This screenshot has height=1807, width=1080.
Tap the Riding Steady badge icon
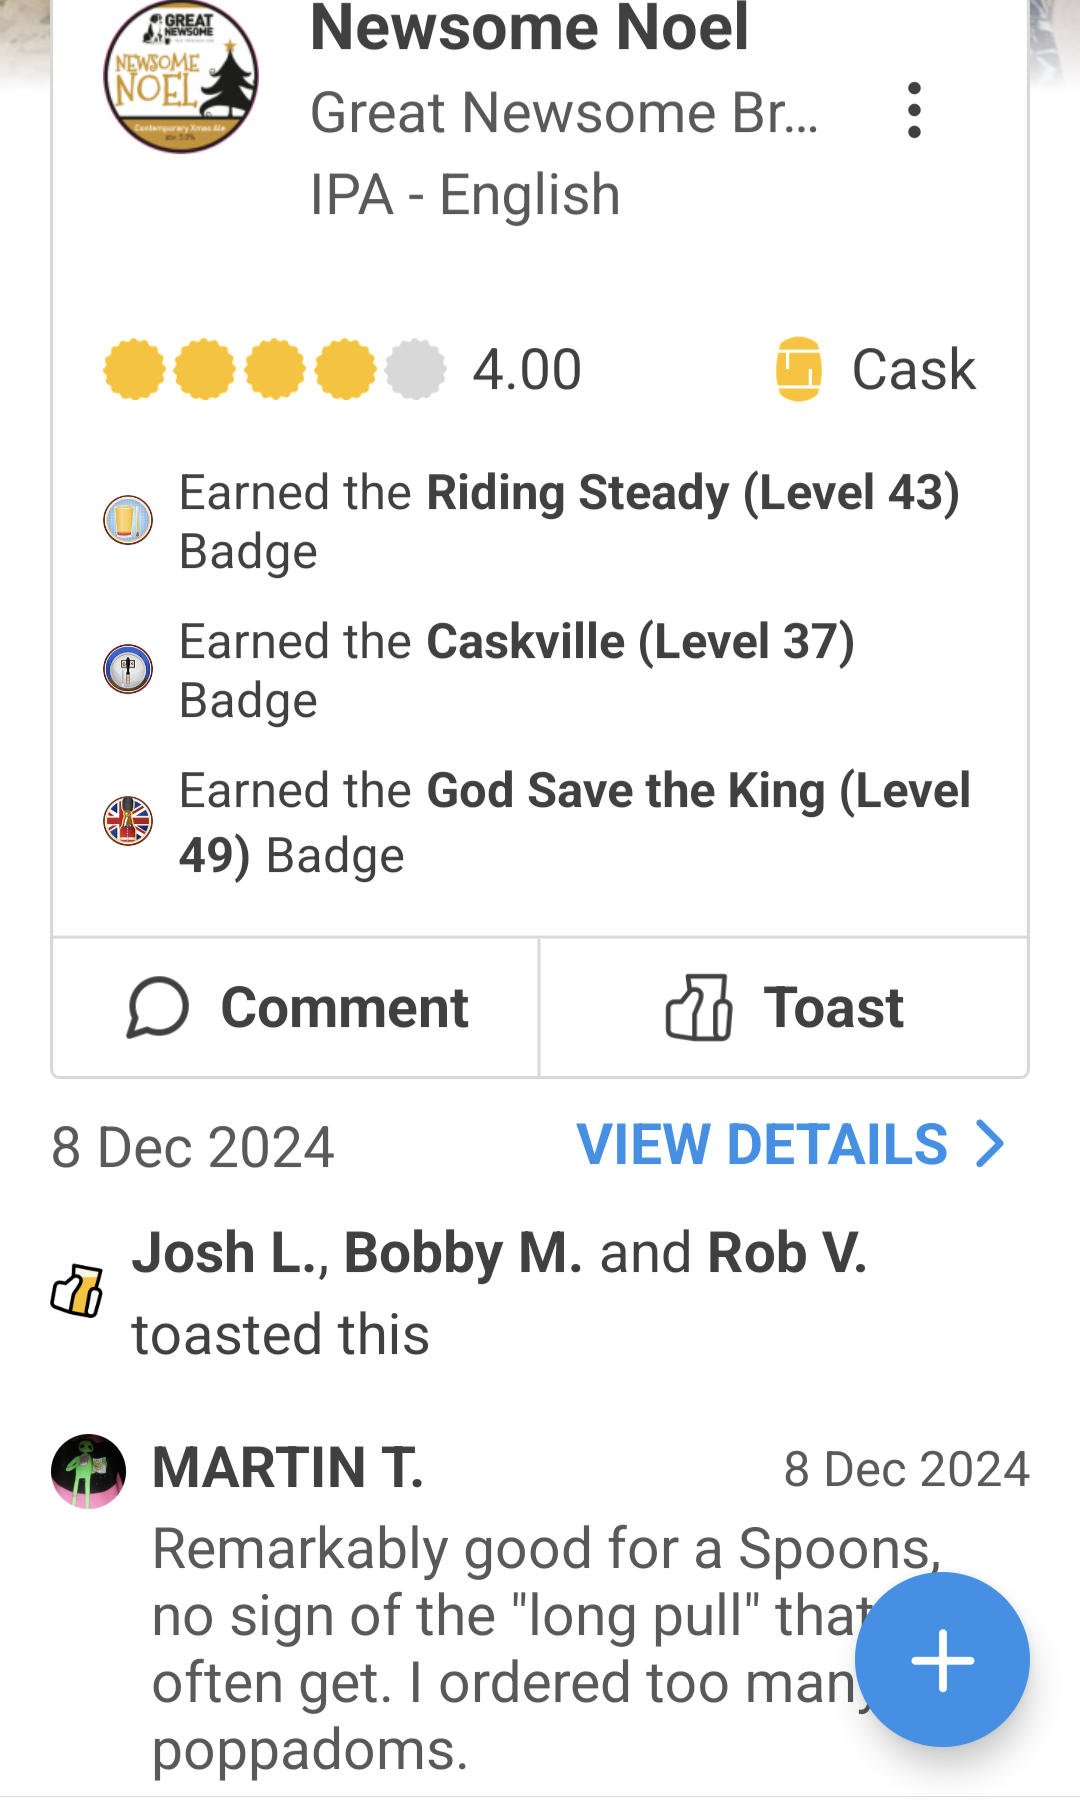pyautogui.click(x=128, y=520)
